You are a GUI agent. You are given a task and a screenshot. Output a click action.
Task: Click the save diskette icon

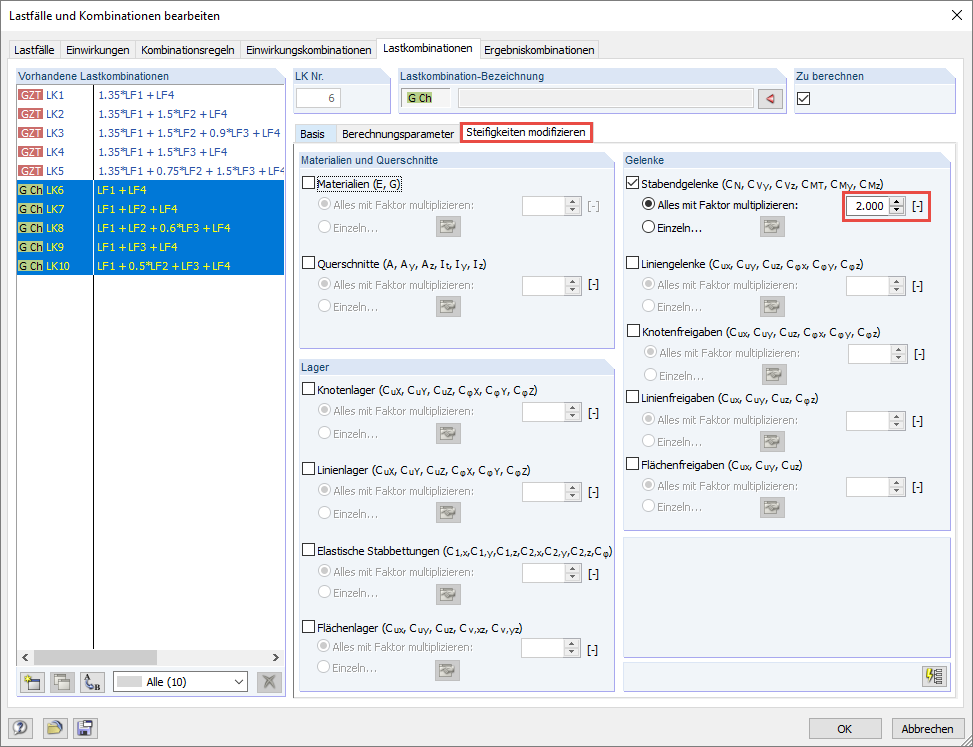[84, 727]
